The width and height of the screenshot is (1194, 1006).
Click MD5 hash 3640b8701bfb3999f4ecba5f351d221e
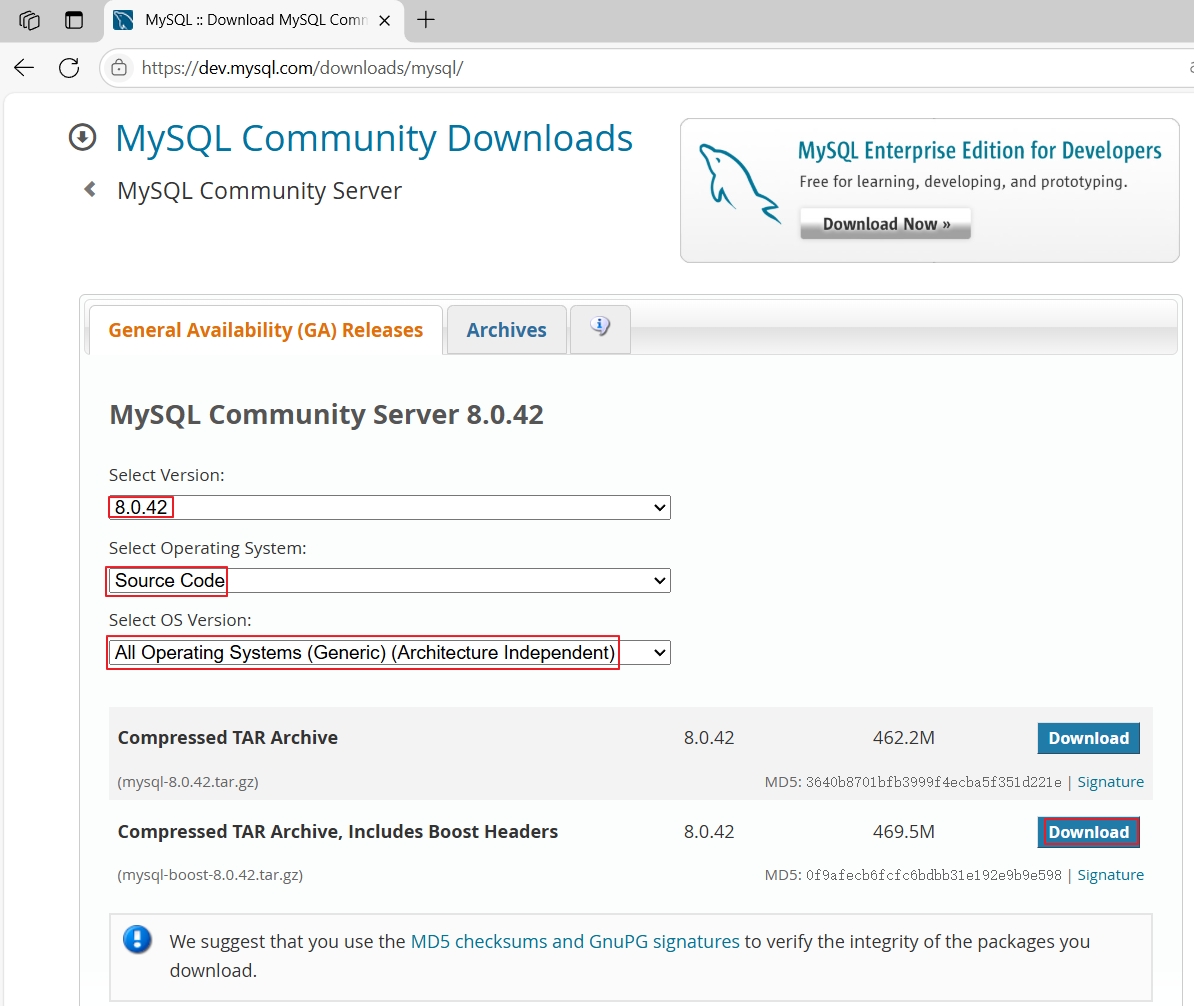point(934,782)
